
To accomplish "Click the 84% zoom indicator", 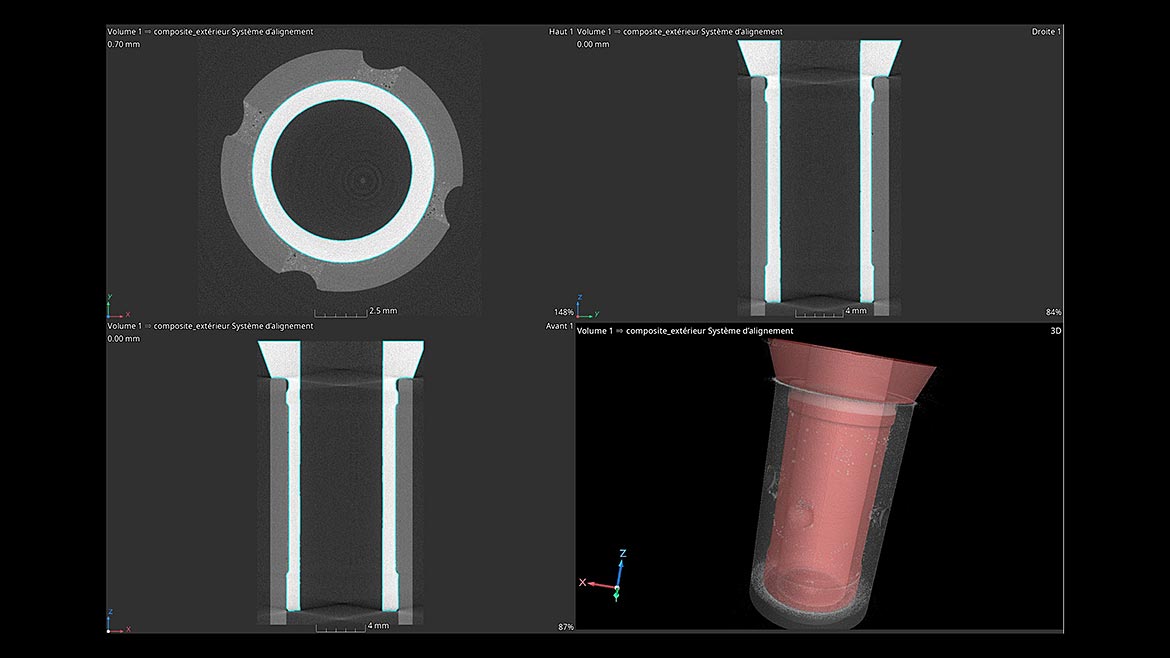I will pos(1054,312).
